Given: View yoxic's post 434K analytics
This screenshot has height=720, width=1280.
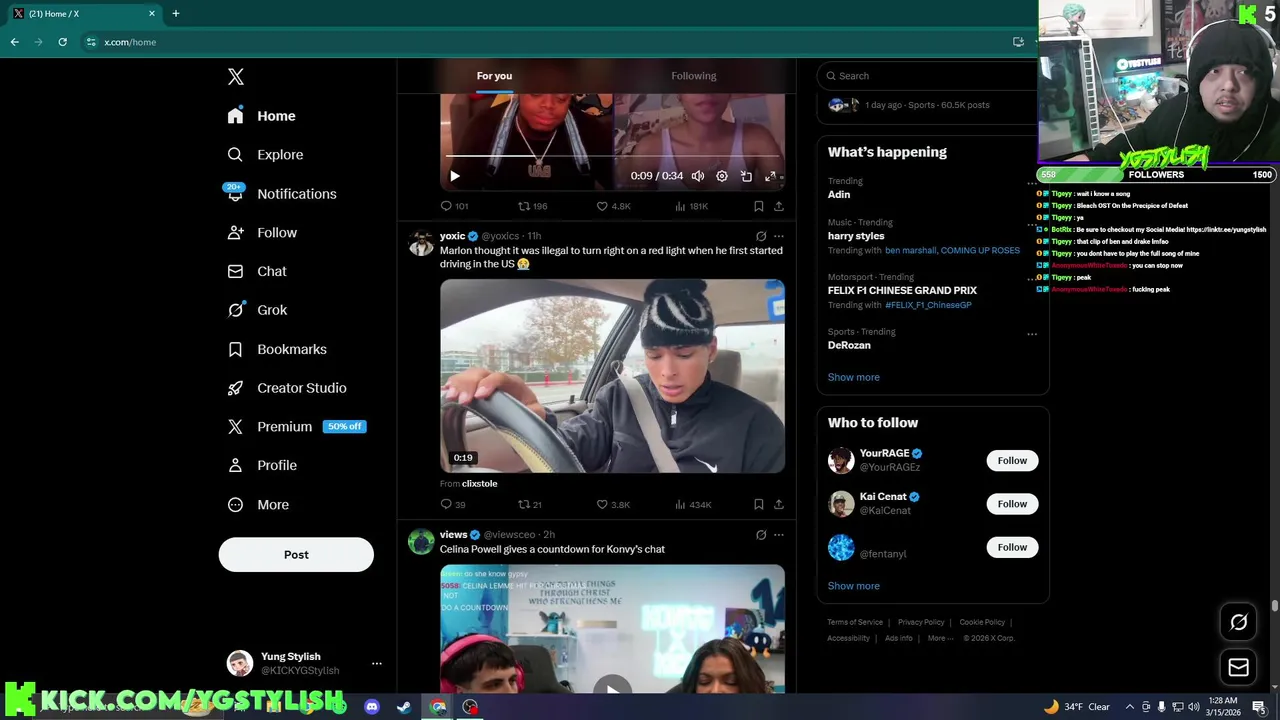Looking at the screenshot, I should (693, 505).
